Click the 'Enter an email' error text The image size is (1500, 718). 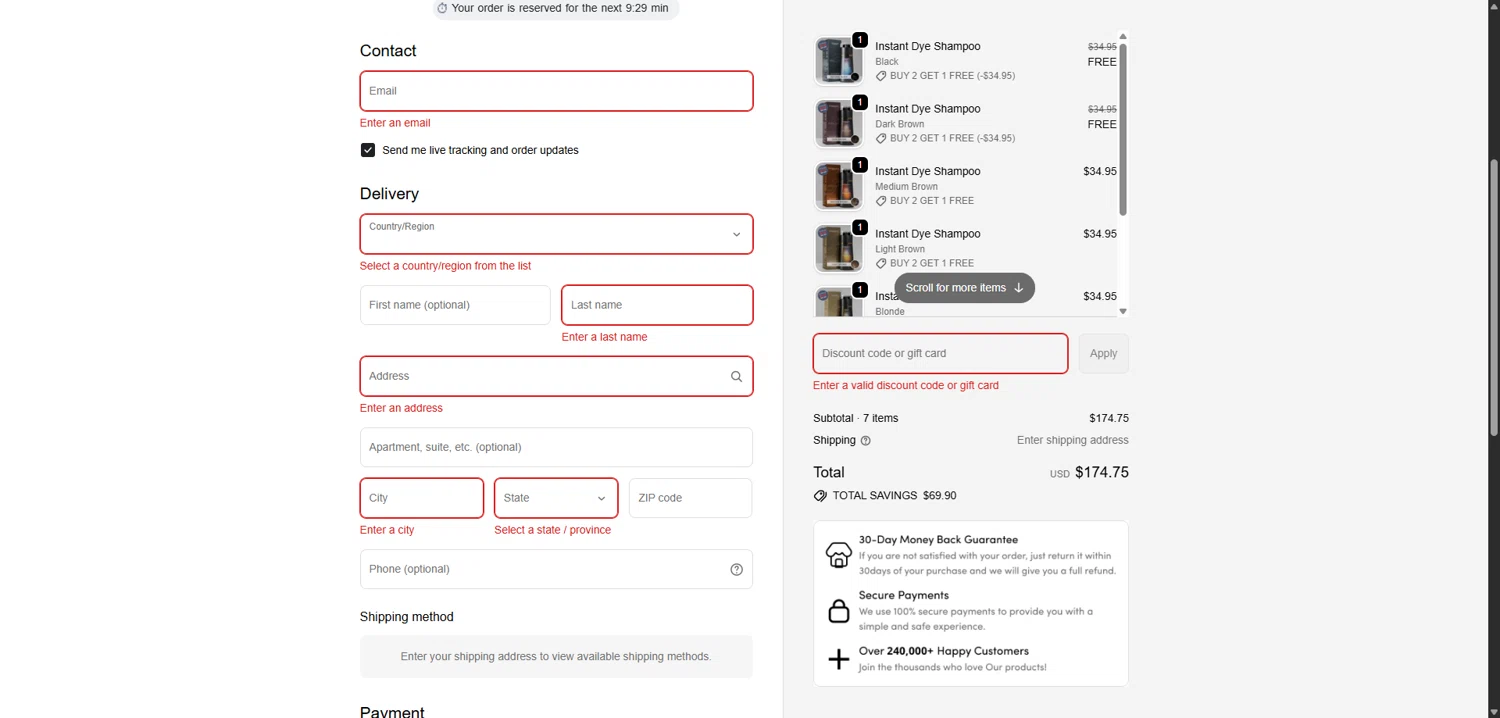395,123
